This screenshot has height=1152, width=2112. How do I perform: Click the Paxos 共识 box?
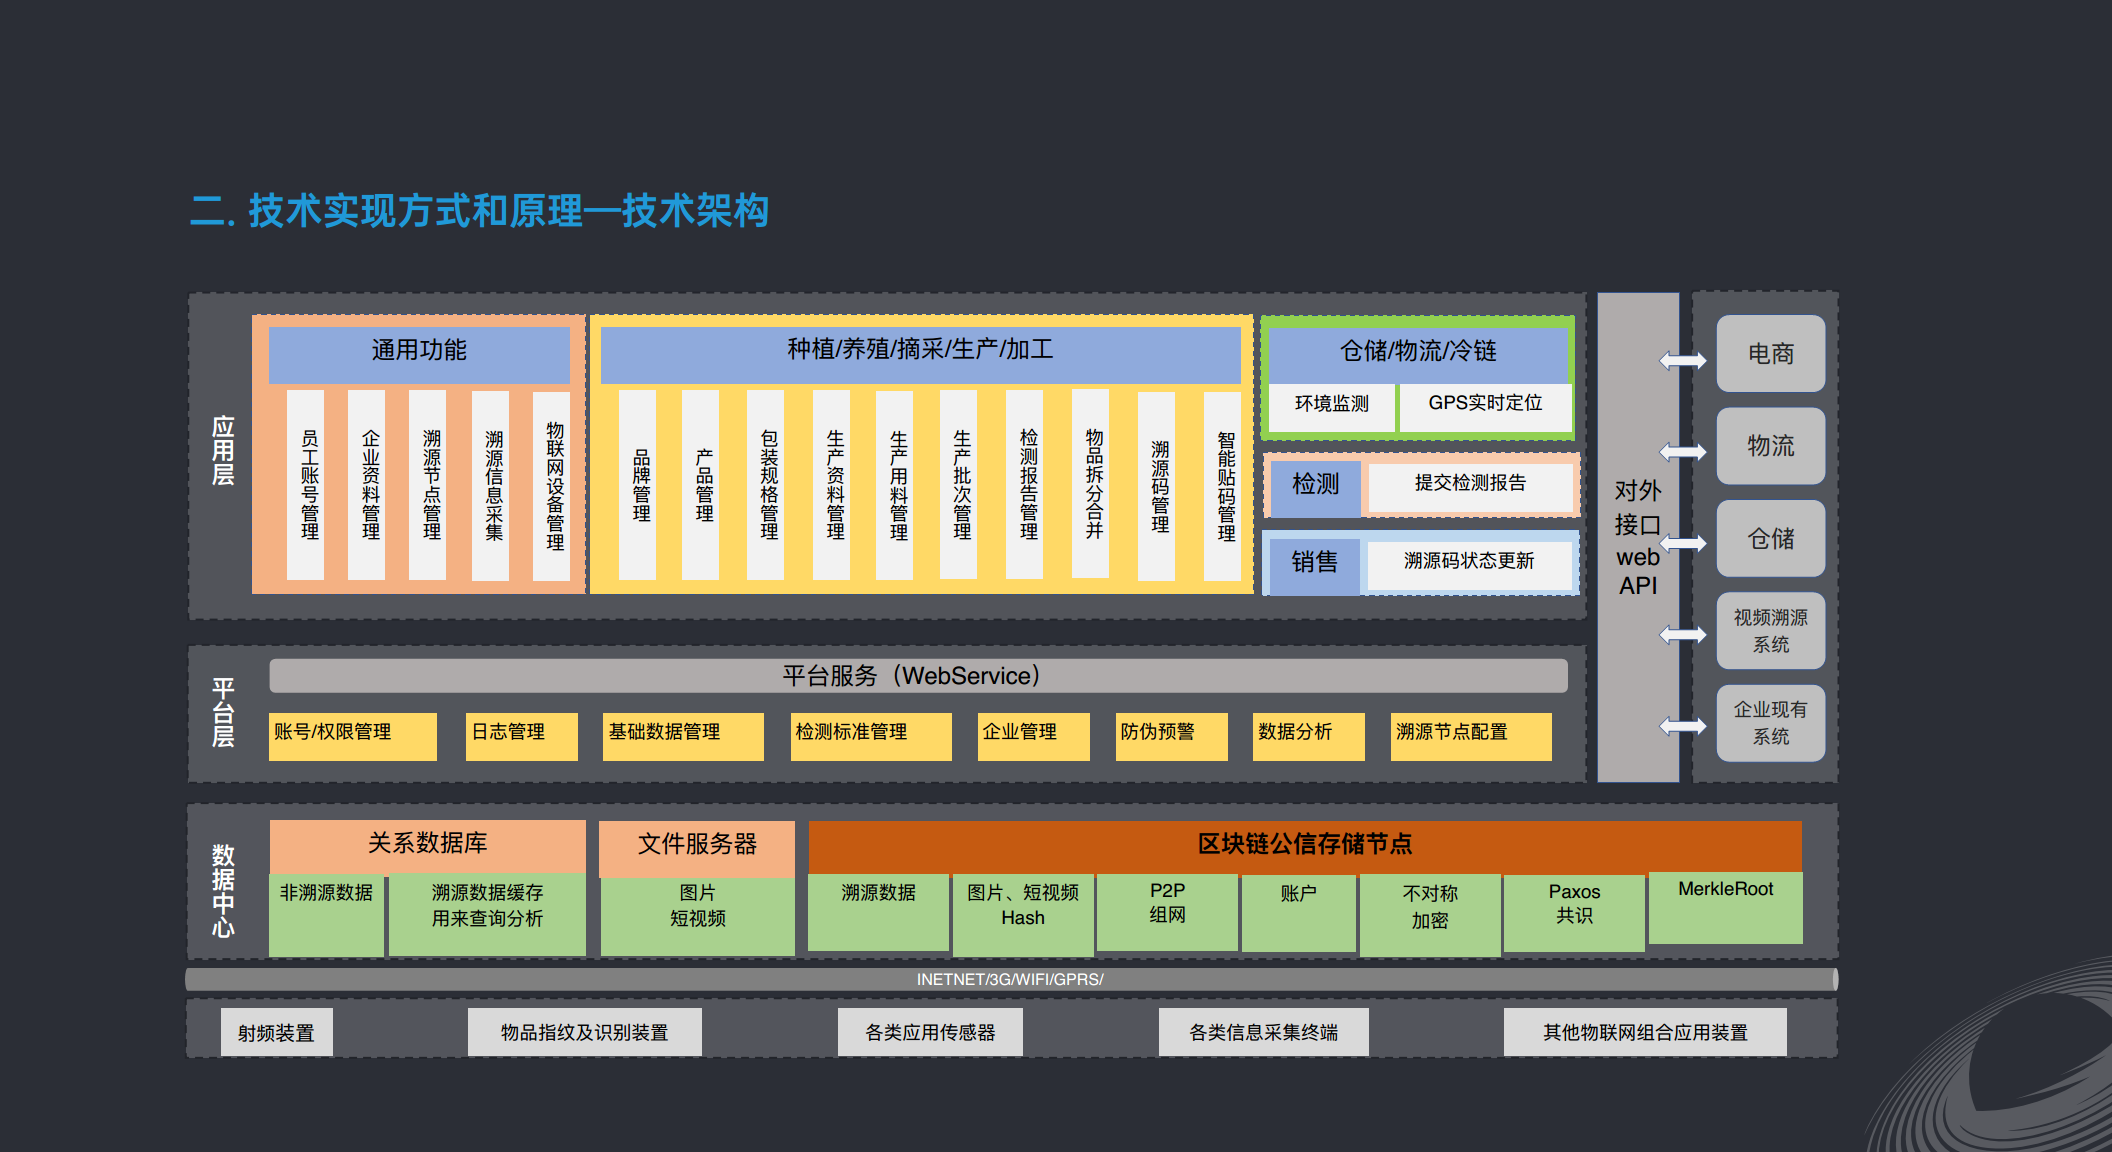1574,912
